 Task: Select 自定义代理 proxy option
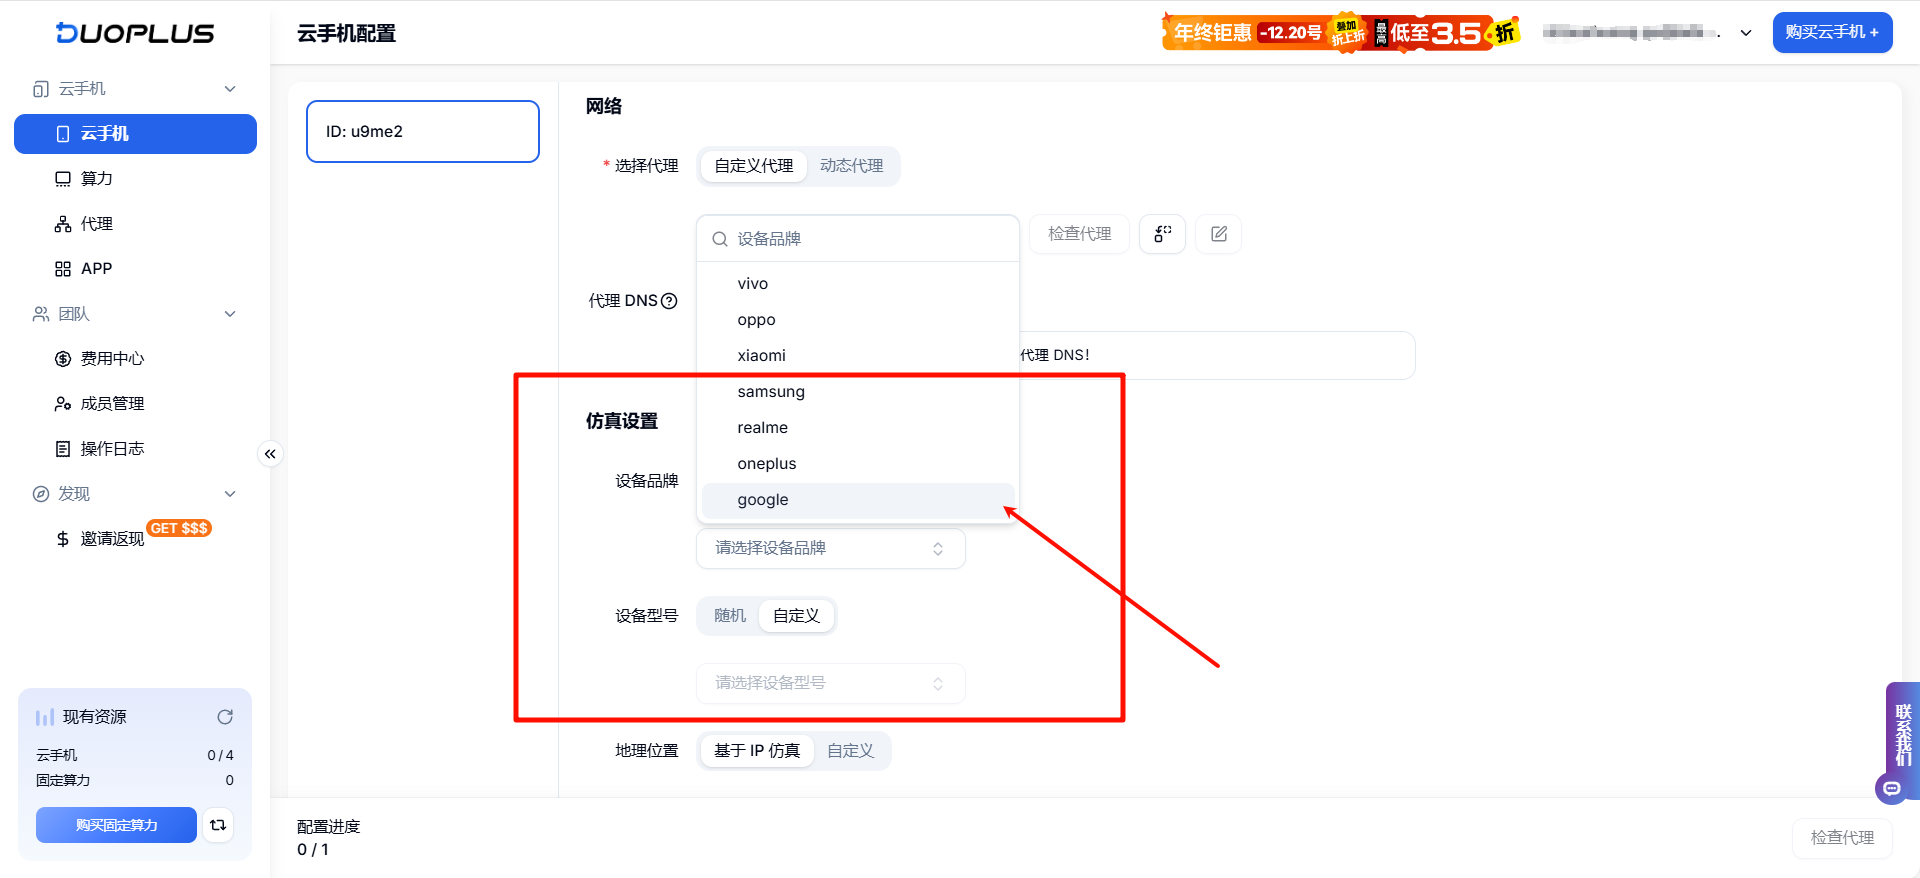(x=754, y=166)
